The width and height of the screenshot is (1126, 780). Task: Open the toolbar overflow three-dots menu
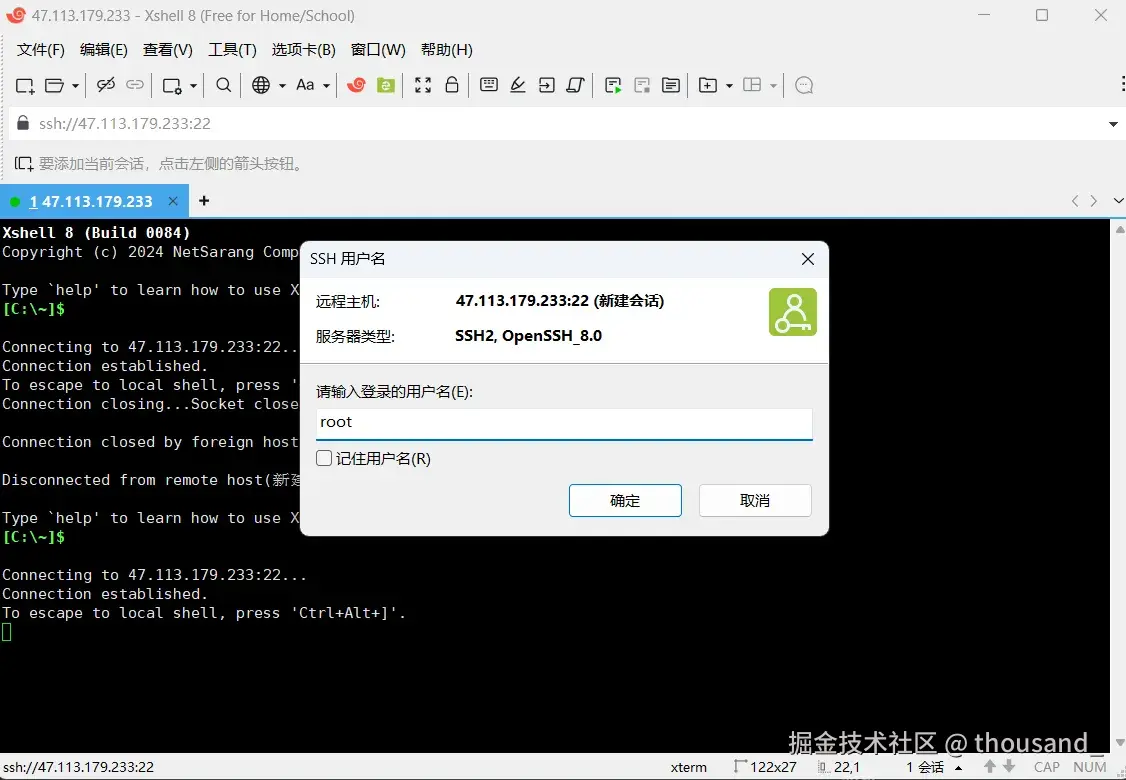click(1122, 84)
